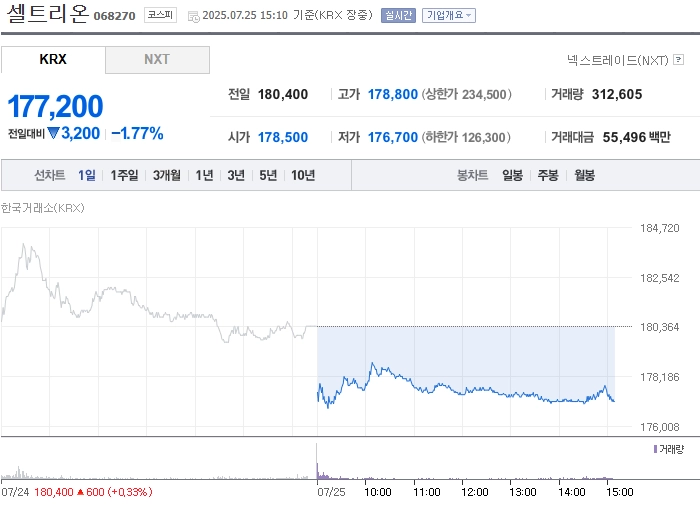Select the 3개월 chart period
Screen dimensions: 700x505
point(167,175)
